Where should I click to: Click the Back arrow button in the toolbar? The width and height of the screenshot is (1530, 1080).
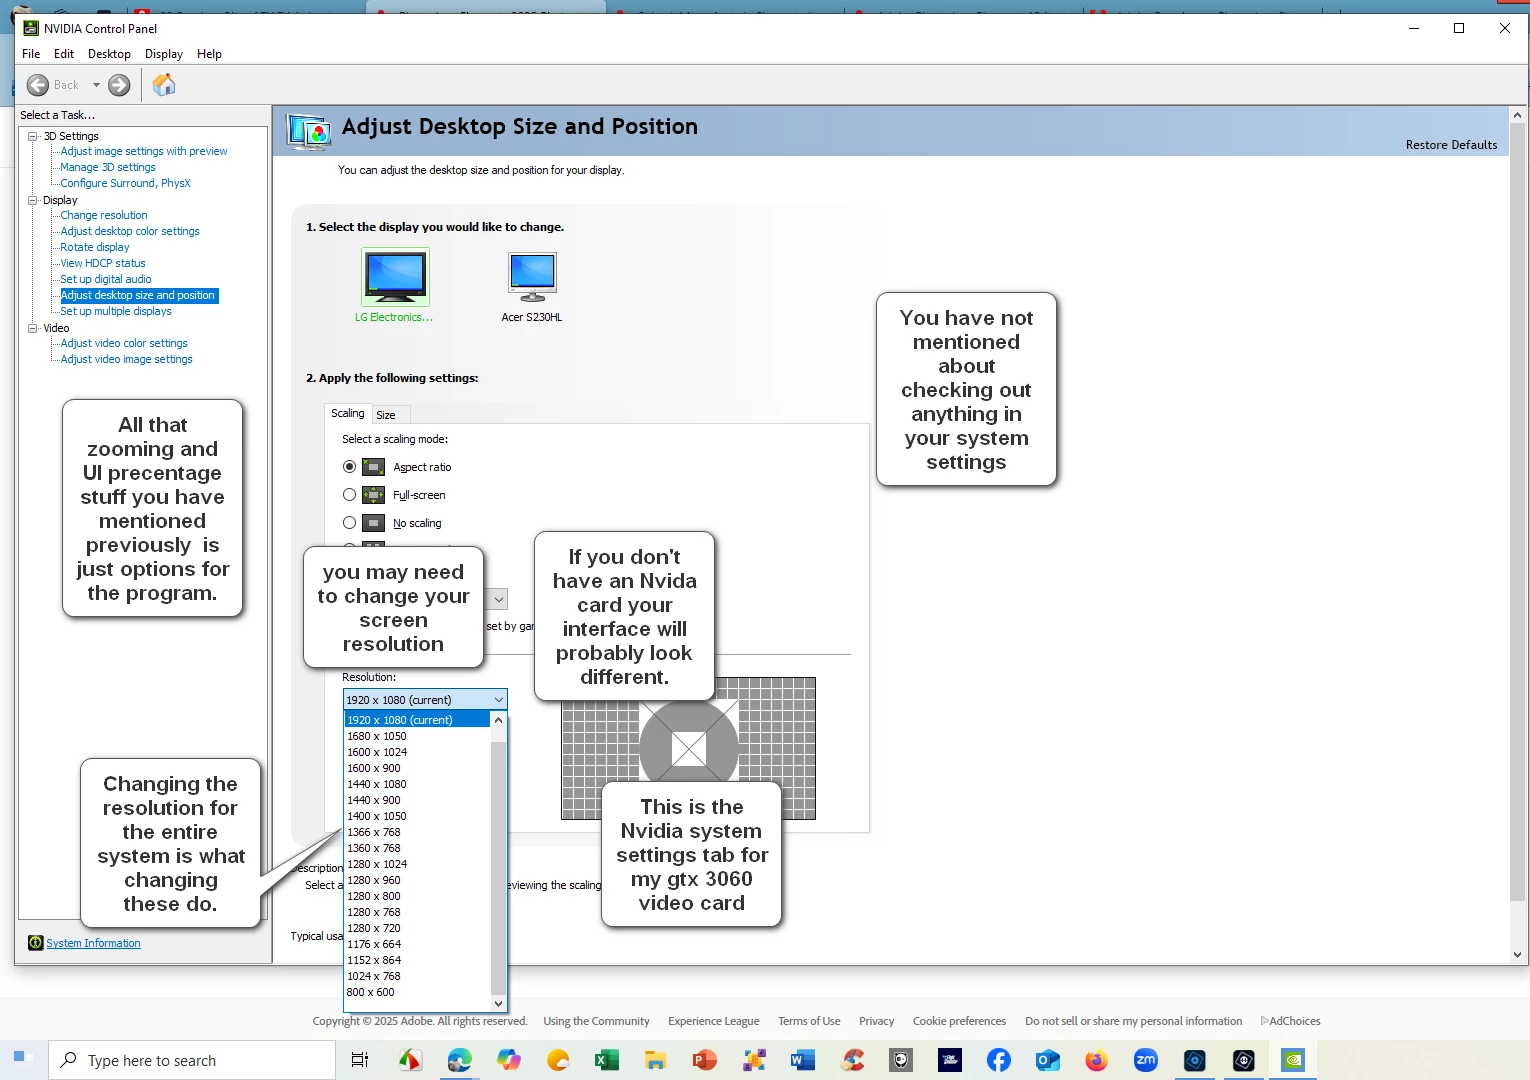[38, 85]
